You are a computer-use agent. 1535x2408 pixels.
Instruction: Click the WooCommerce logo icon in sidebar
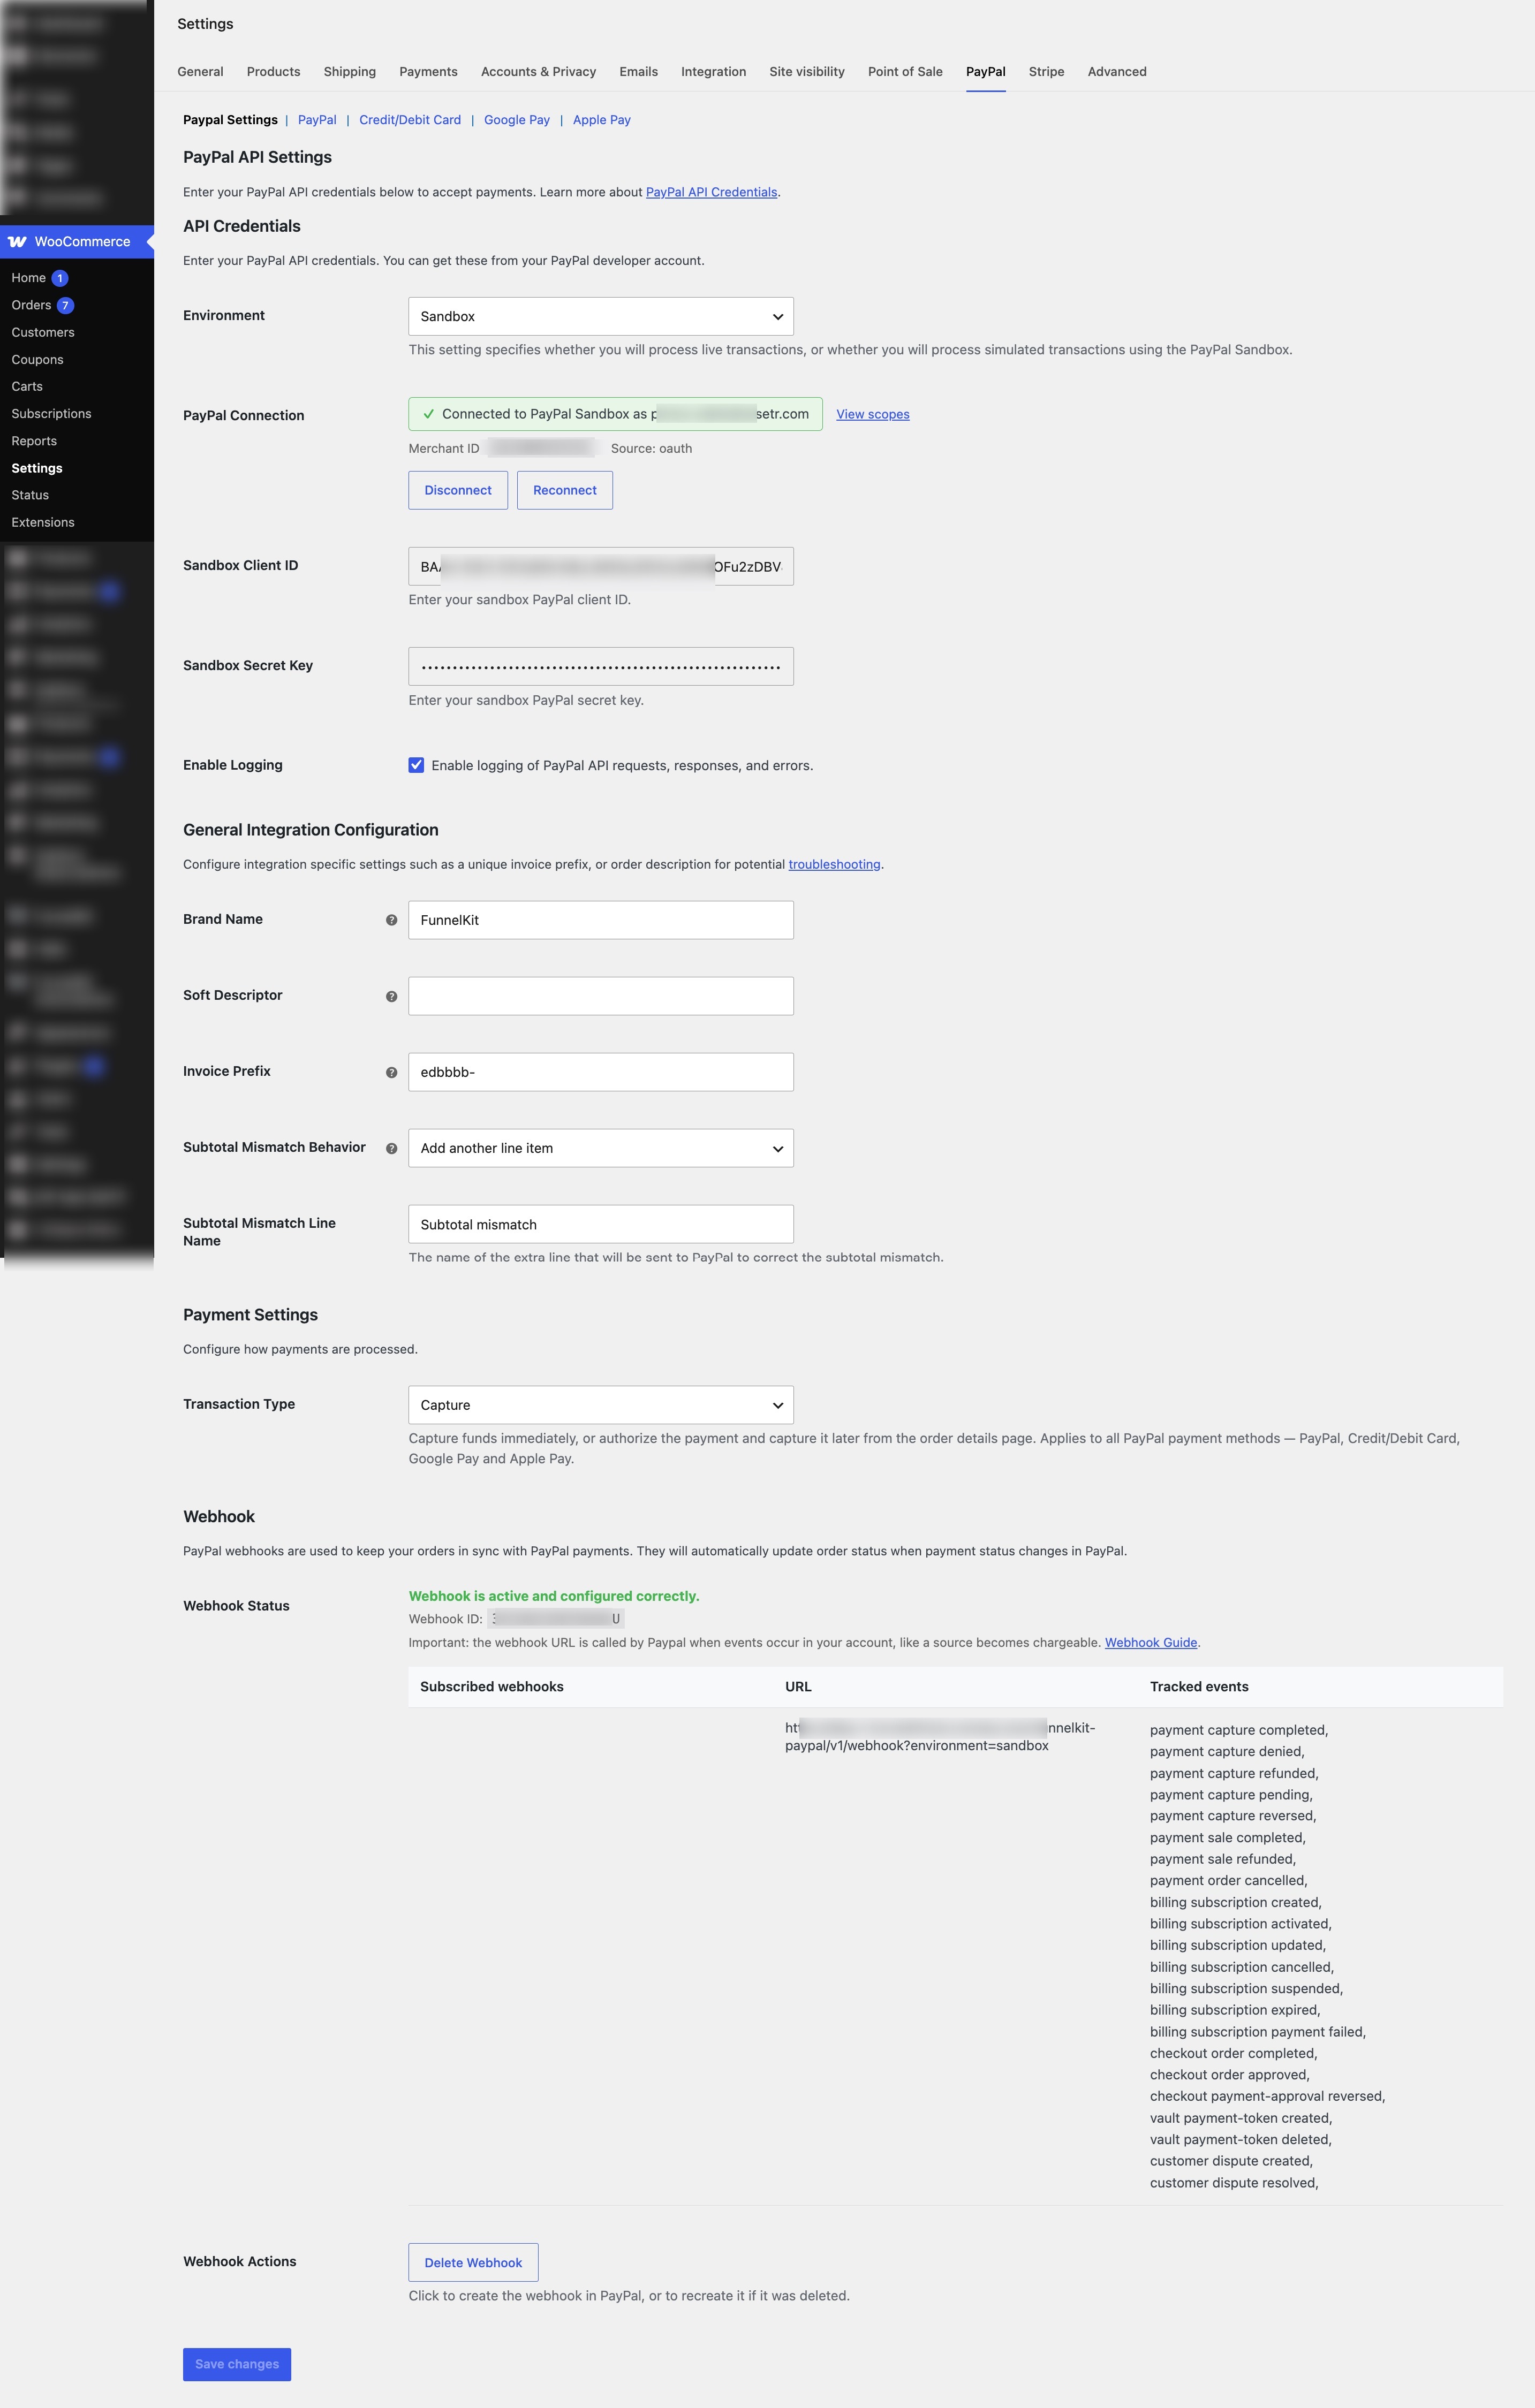(17, 241)
